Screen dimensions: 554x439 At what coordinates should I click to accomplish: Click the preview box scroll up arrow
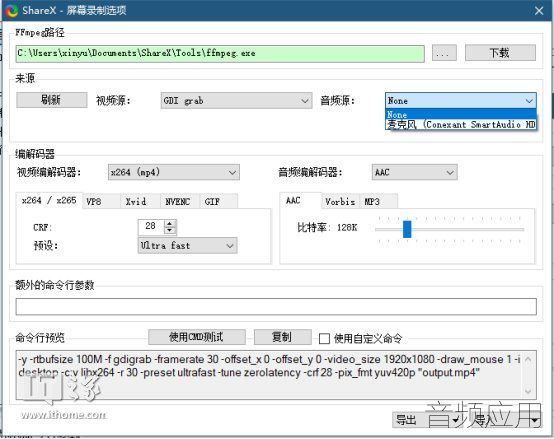click(x=529, y=359)
